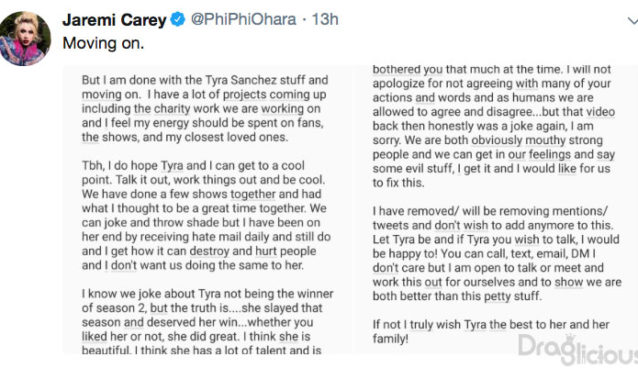The height and width of the screenshot is (368, 638).
Task: Open the right attached note image
Action: (498, 210)
